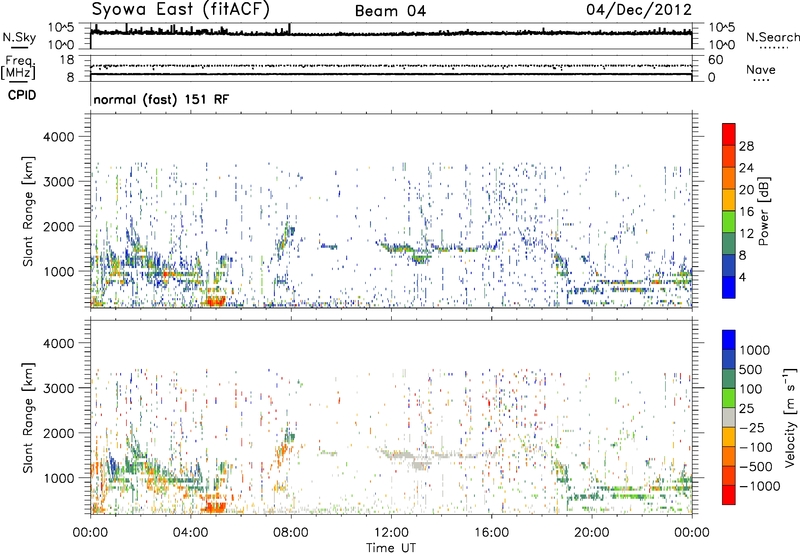Viewport: 800px width, 554px height.
Task: Click the "500" label on velocity colorbar
Action: tap(751, 370)
